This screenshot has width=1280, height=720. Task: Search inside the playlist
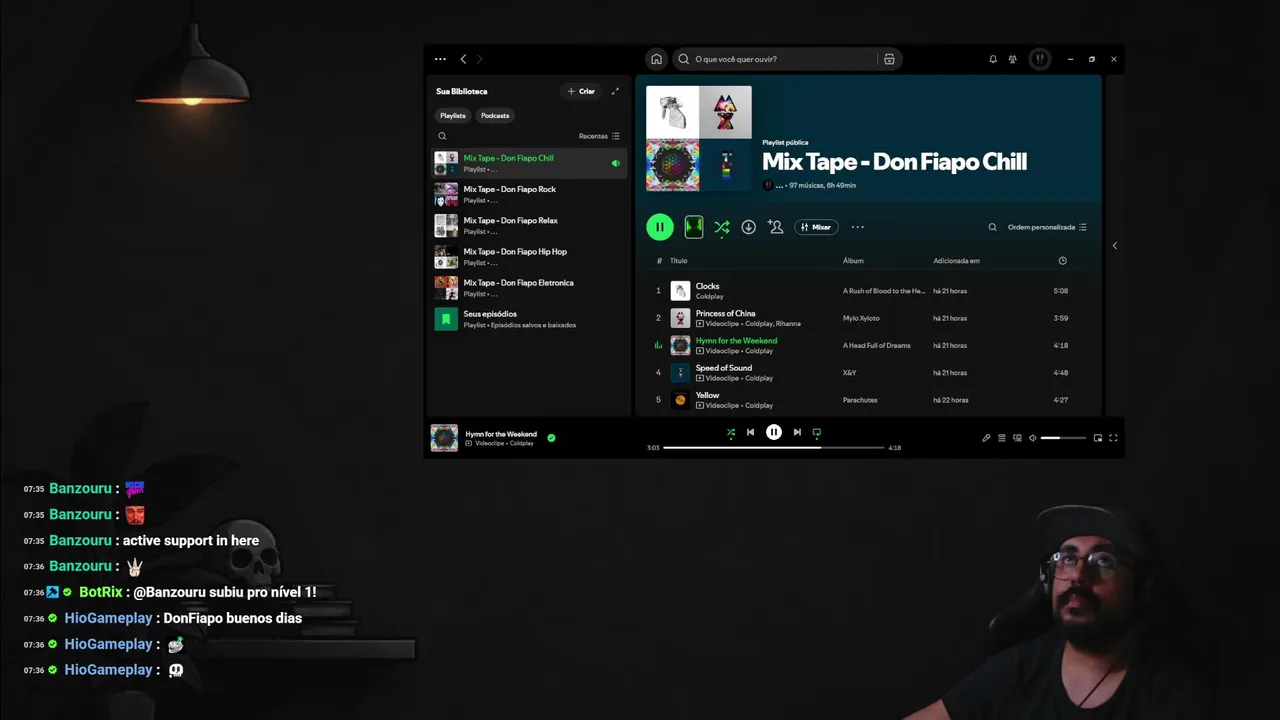992,227
